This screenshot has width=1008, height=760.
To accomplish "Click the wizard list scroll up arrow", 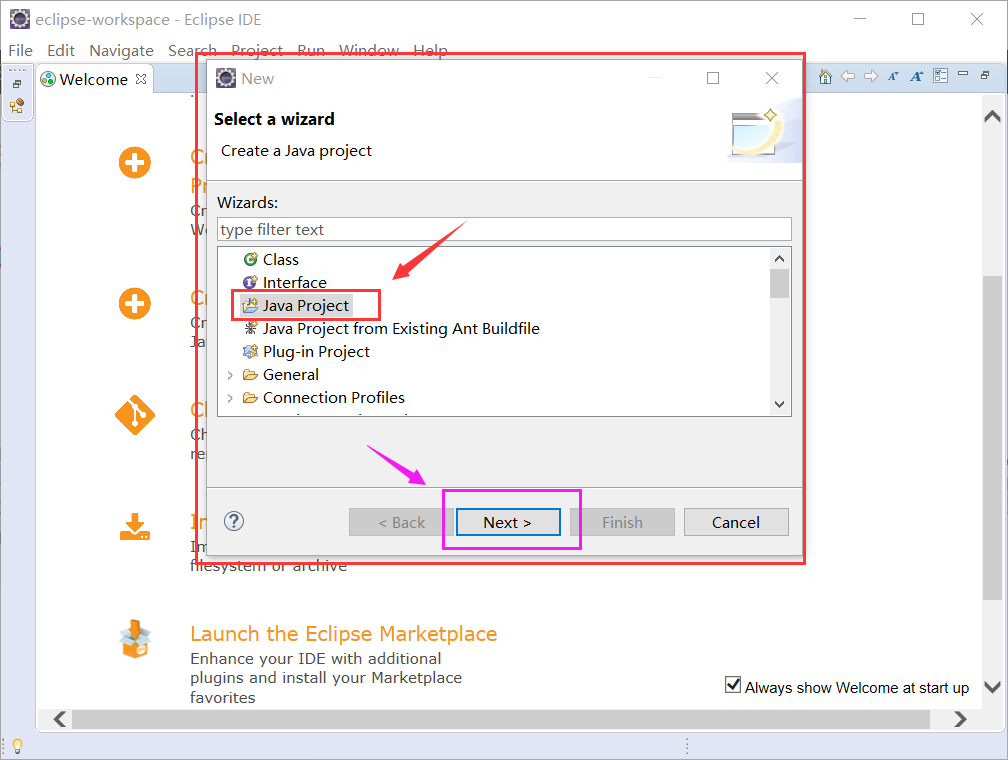I will click(779, 258).
